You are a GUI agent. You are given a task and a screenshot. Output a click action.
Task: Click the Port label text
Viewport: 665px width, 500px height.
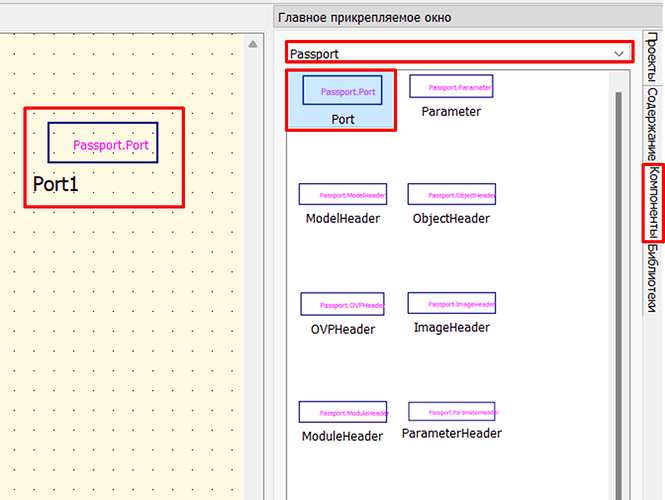(343, 120)
